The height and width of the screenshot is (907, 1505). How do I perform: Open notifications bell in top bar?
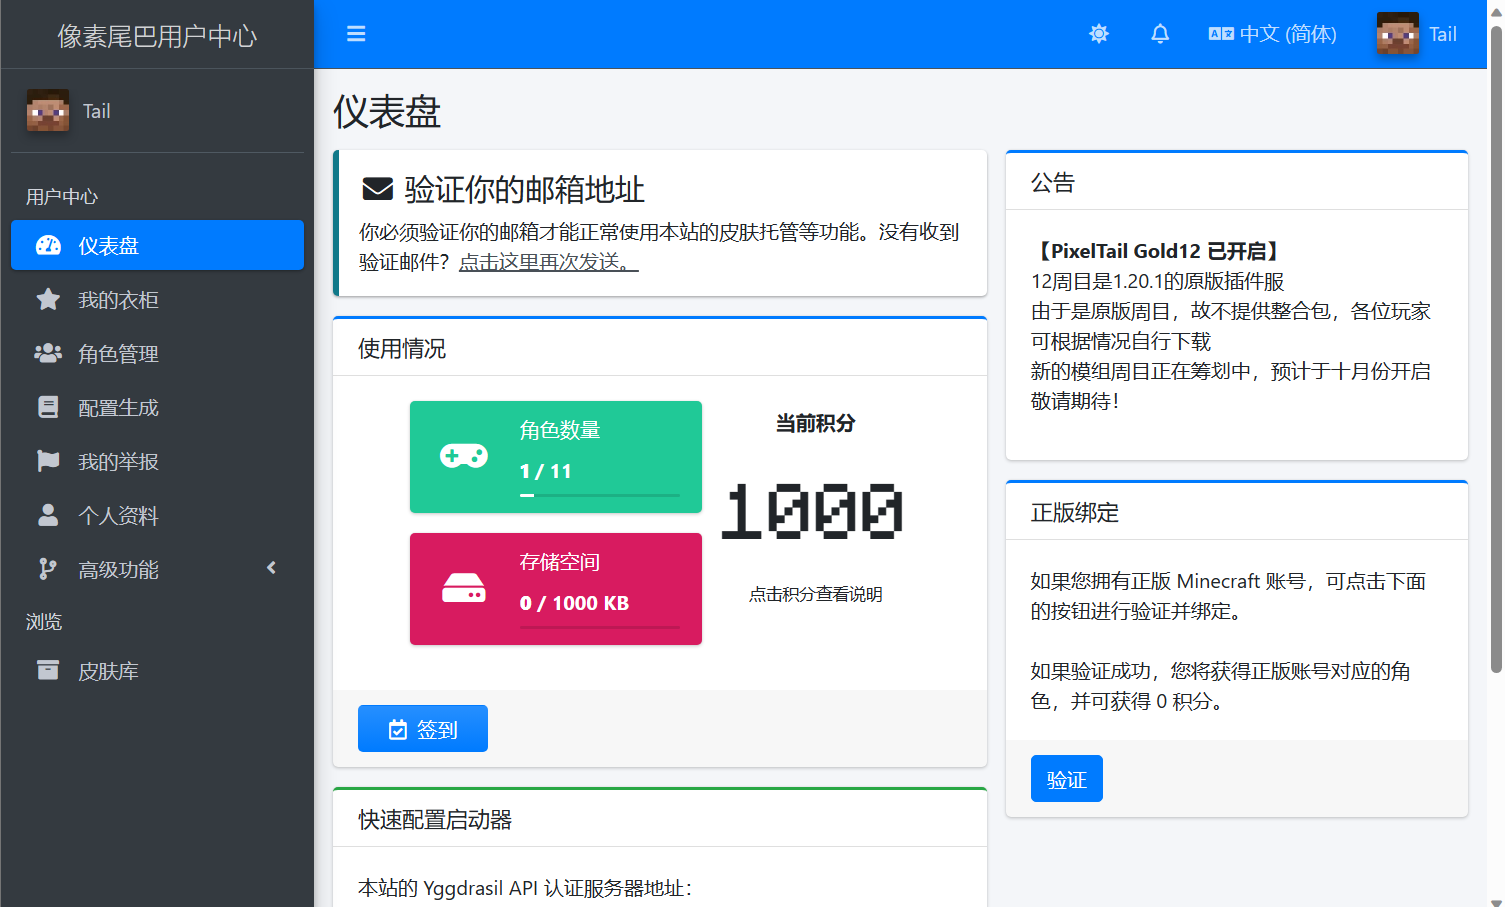[x=1160, y=34]
